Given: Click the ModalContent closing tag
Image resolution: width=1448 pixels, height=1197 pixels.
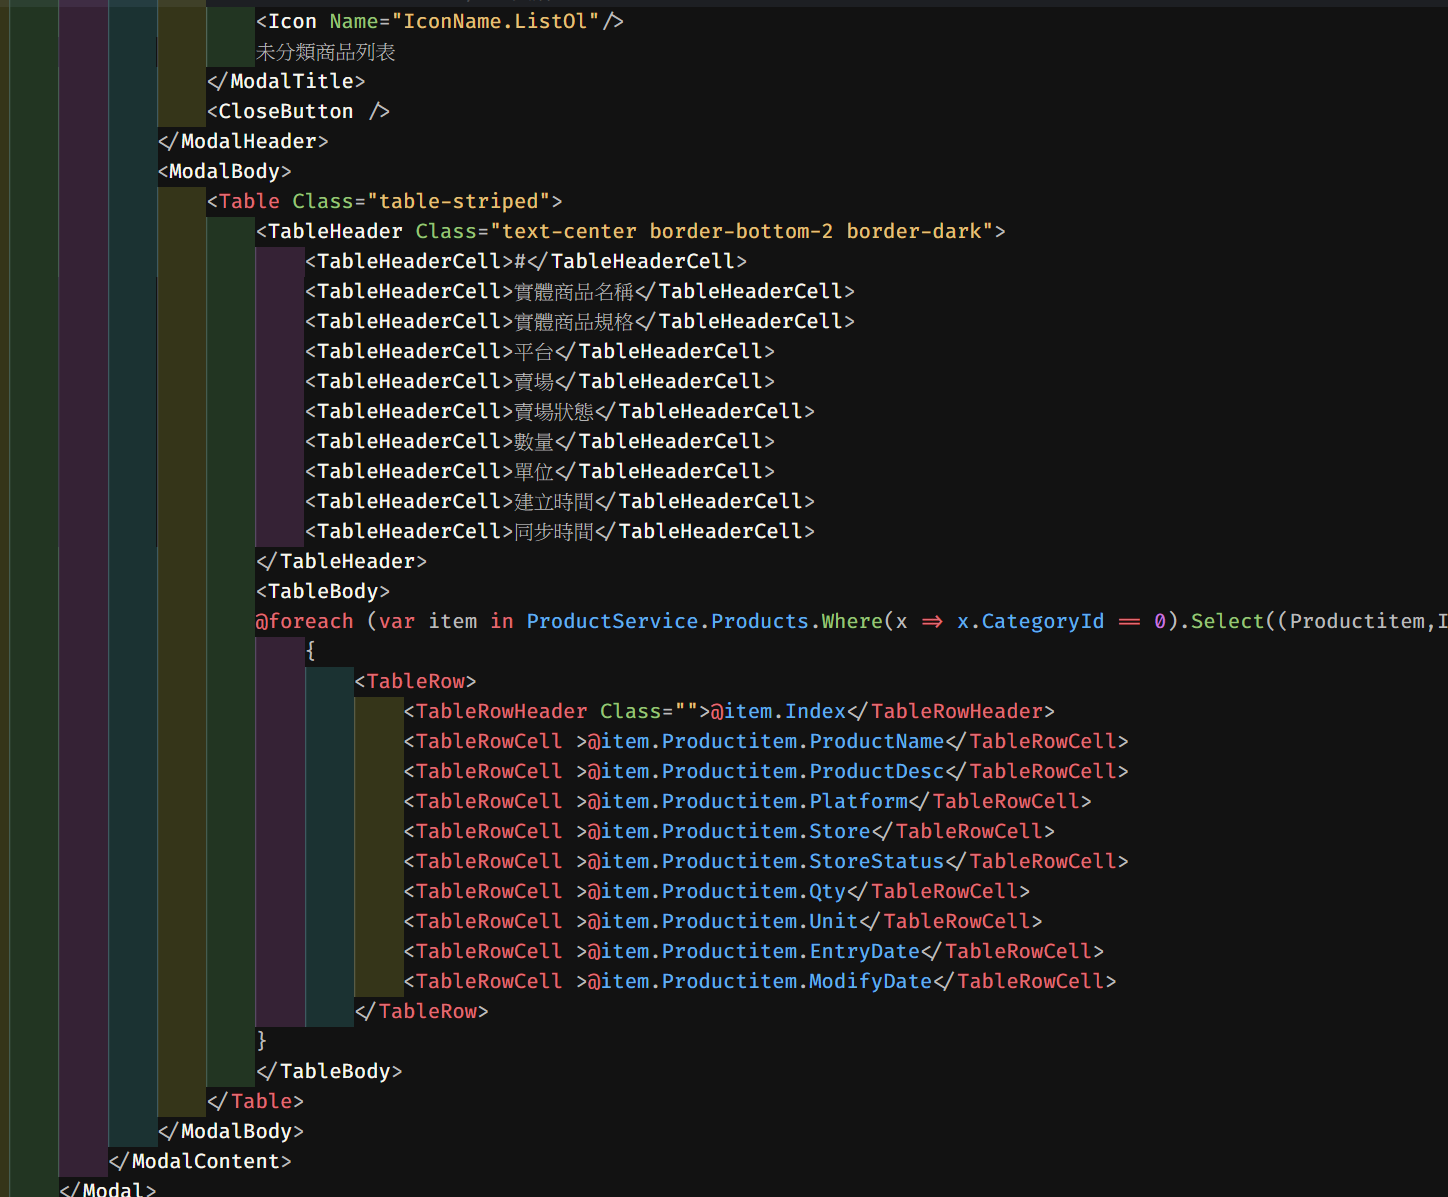Looking at the screenshot, I should pyautogui.click(x=200, y=1161).
